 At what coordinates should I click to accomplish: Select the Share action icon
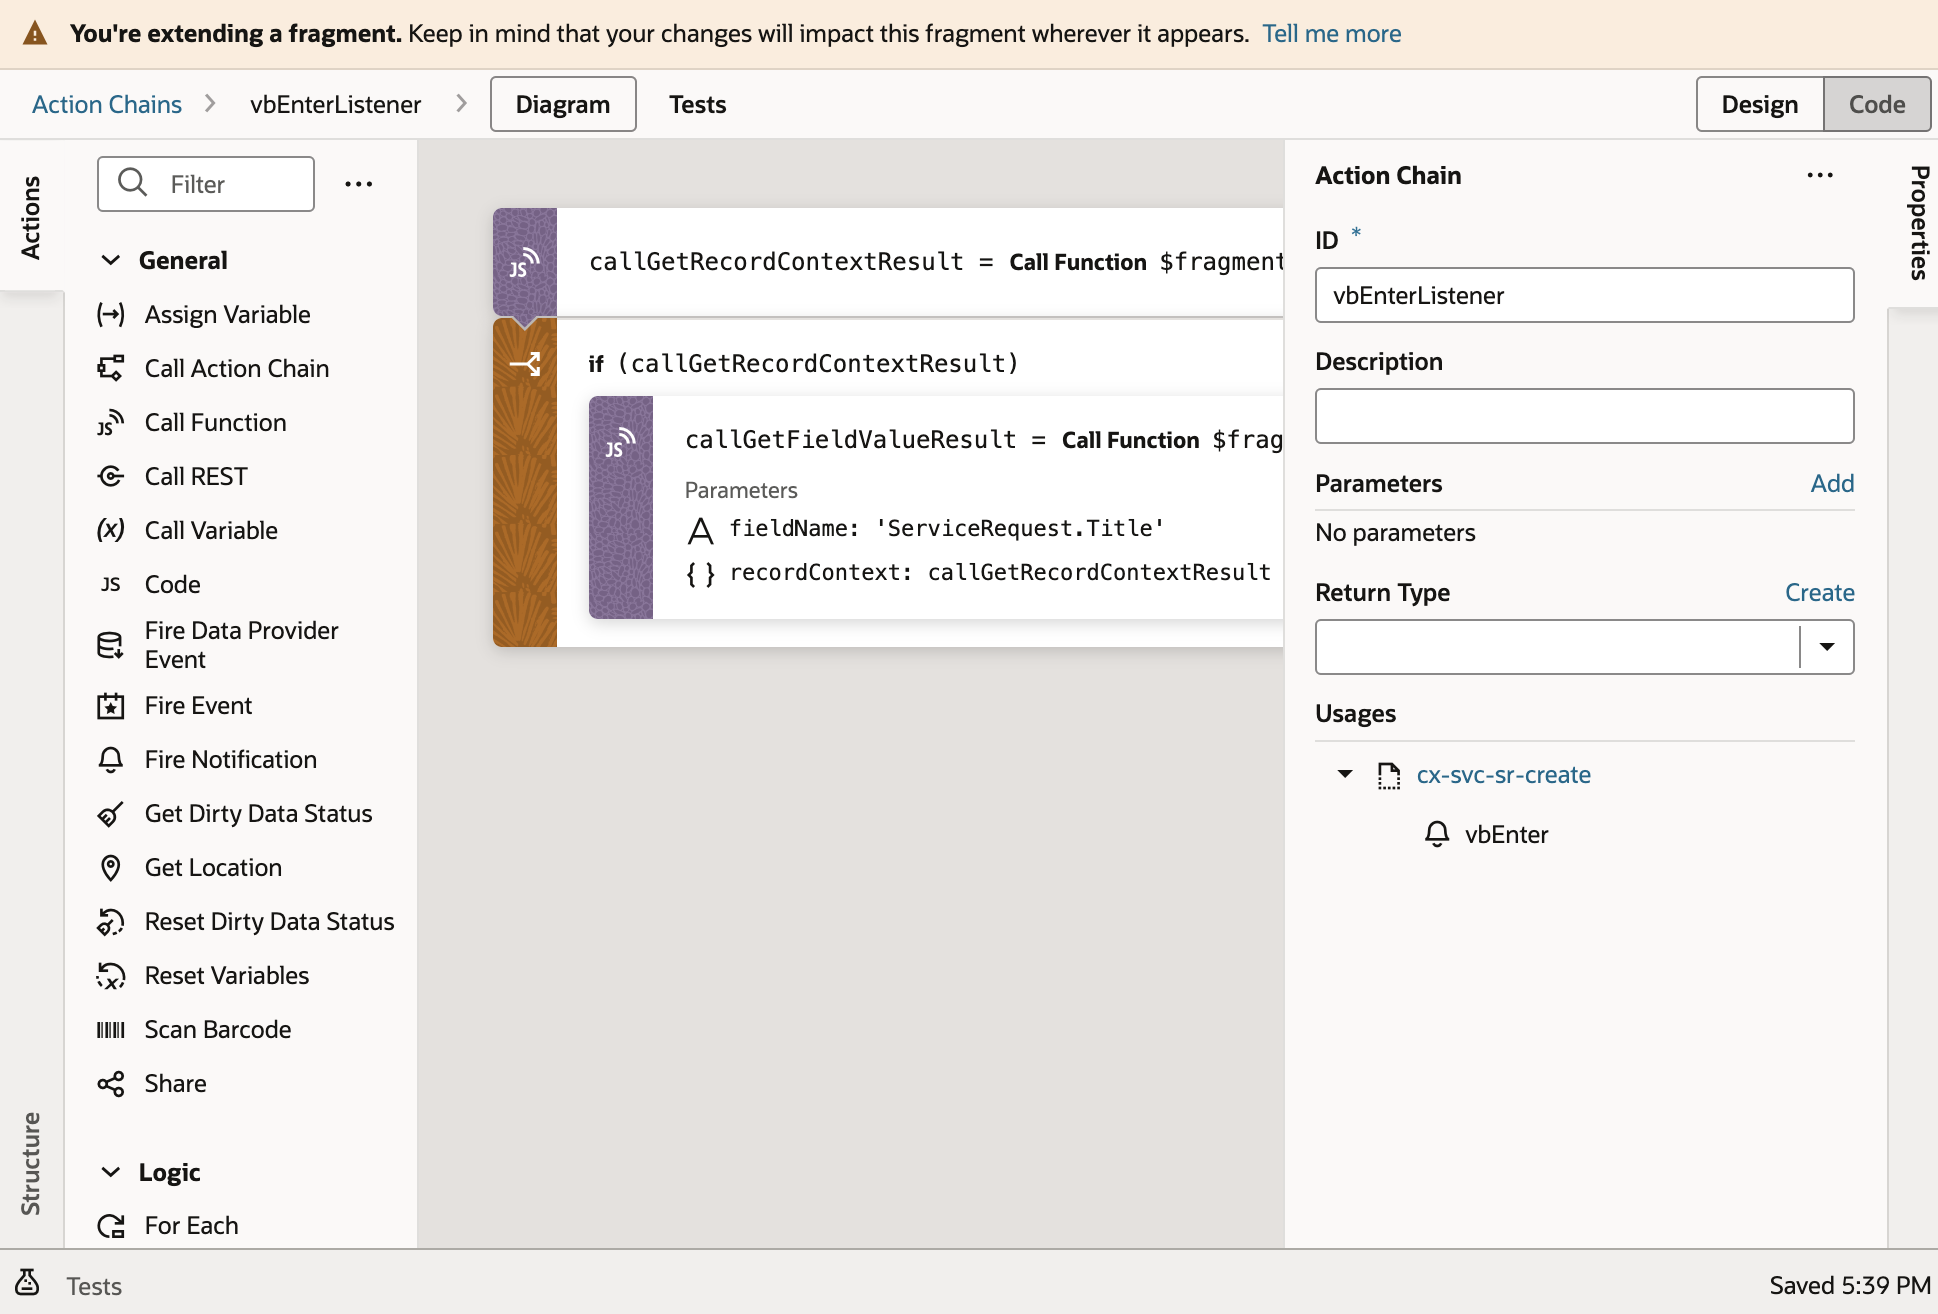coord(111,1084)
